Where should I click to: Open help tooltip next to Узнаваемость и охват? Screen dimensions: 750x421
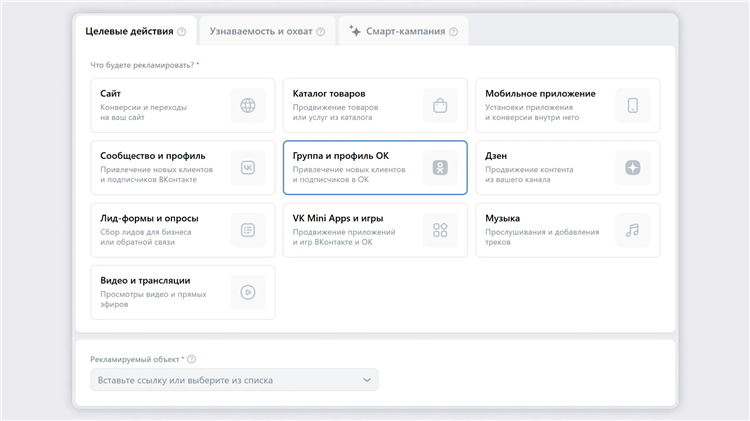320,32
